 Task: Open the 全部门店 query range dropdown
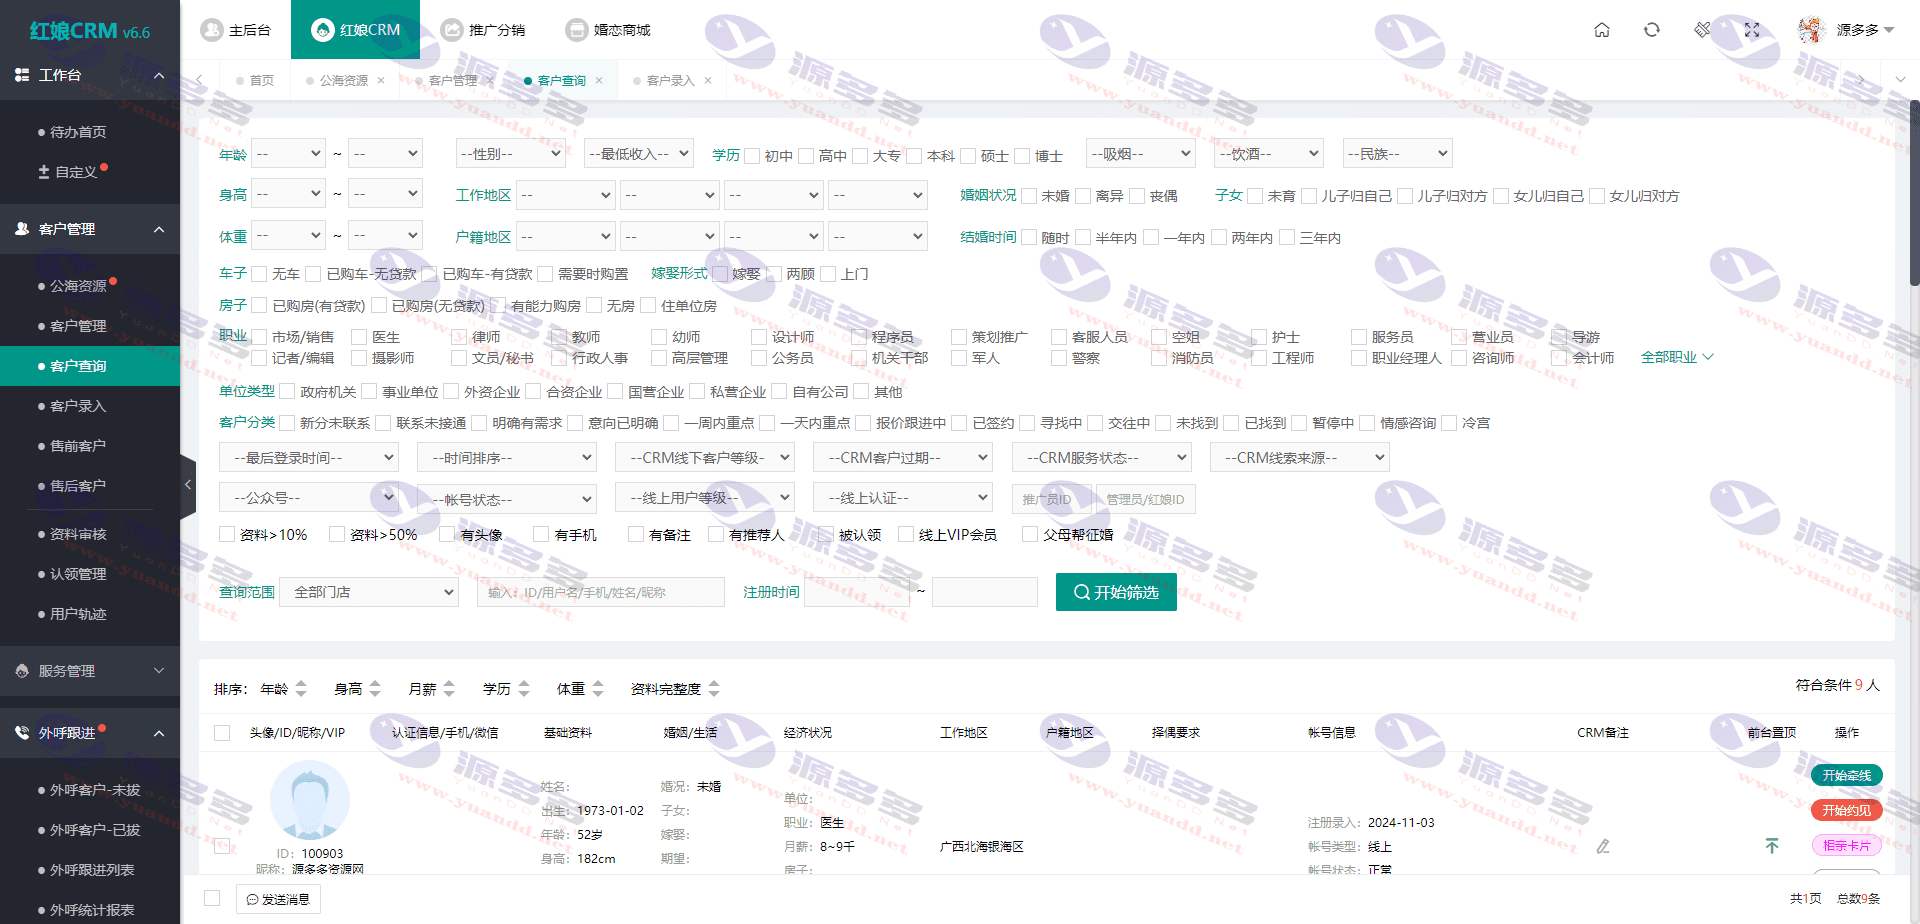coord(368,592)
